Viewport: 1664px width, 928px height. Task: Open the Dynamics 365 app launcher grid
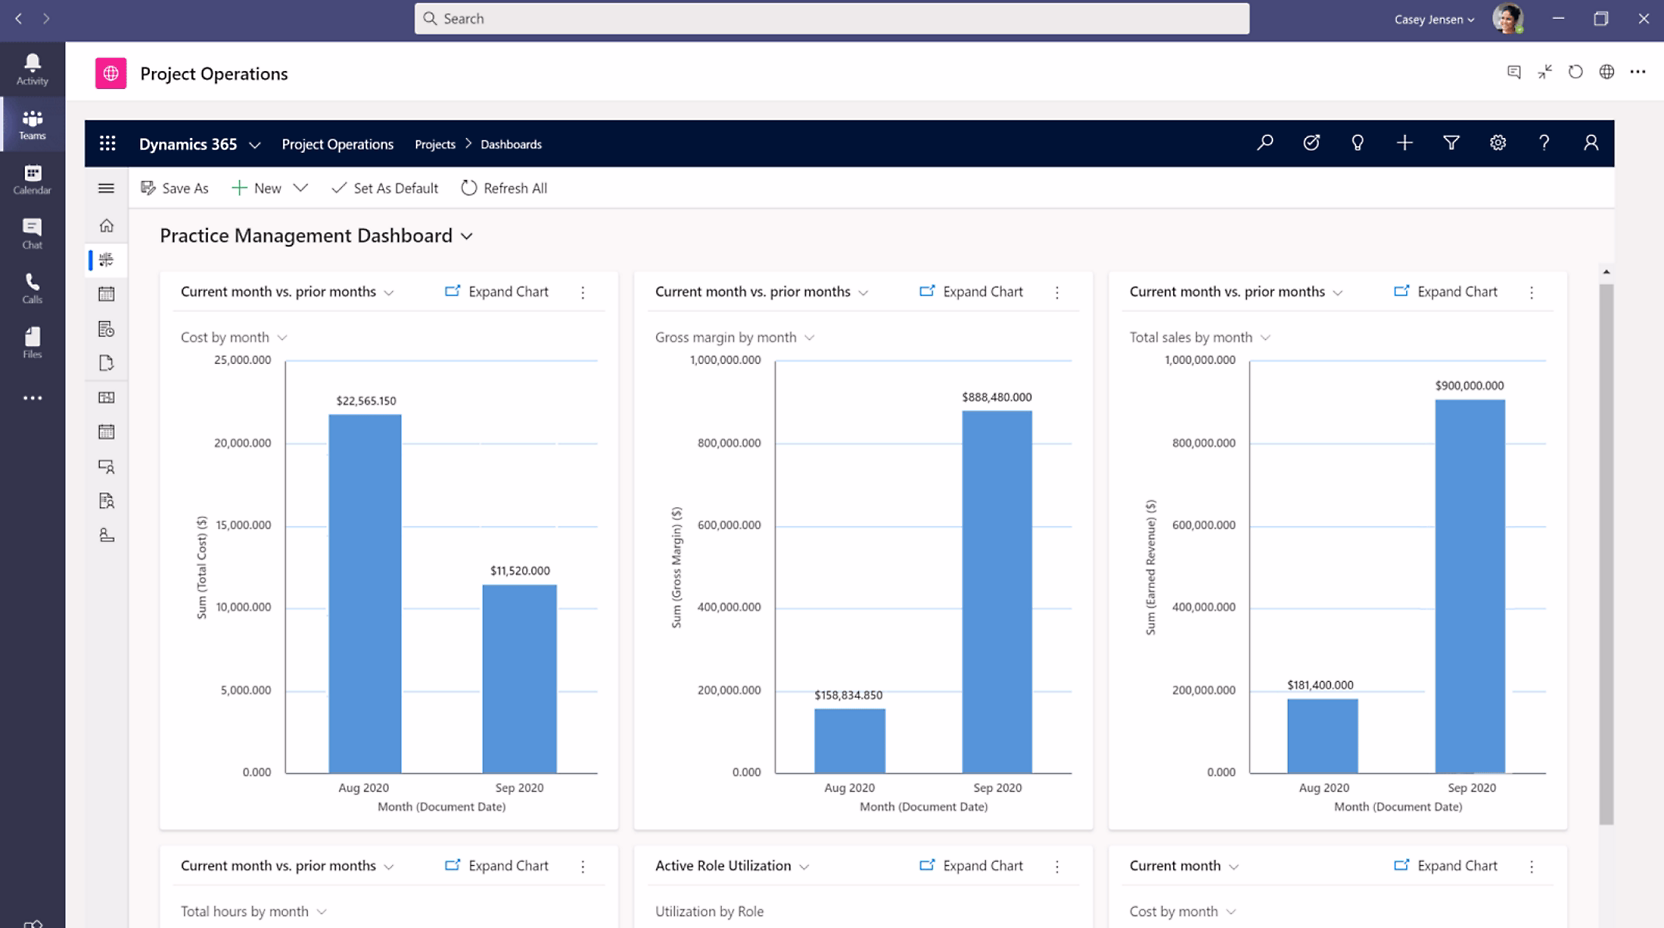click(x=108, y=144)
